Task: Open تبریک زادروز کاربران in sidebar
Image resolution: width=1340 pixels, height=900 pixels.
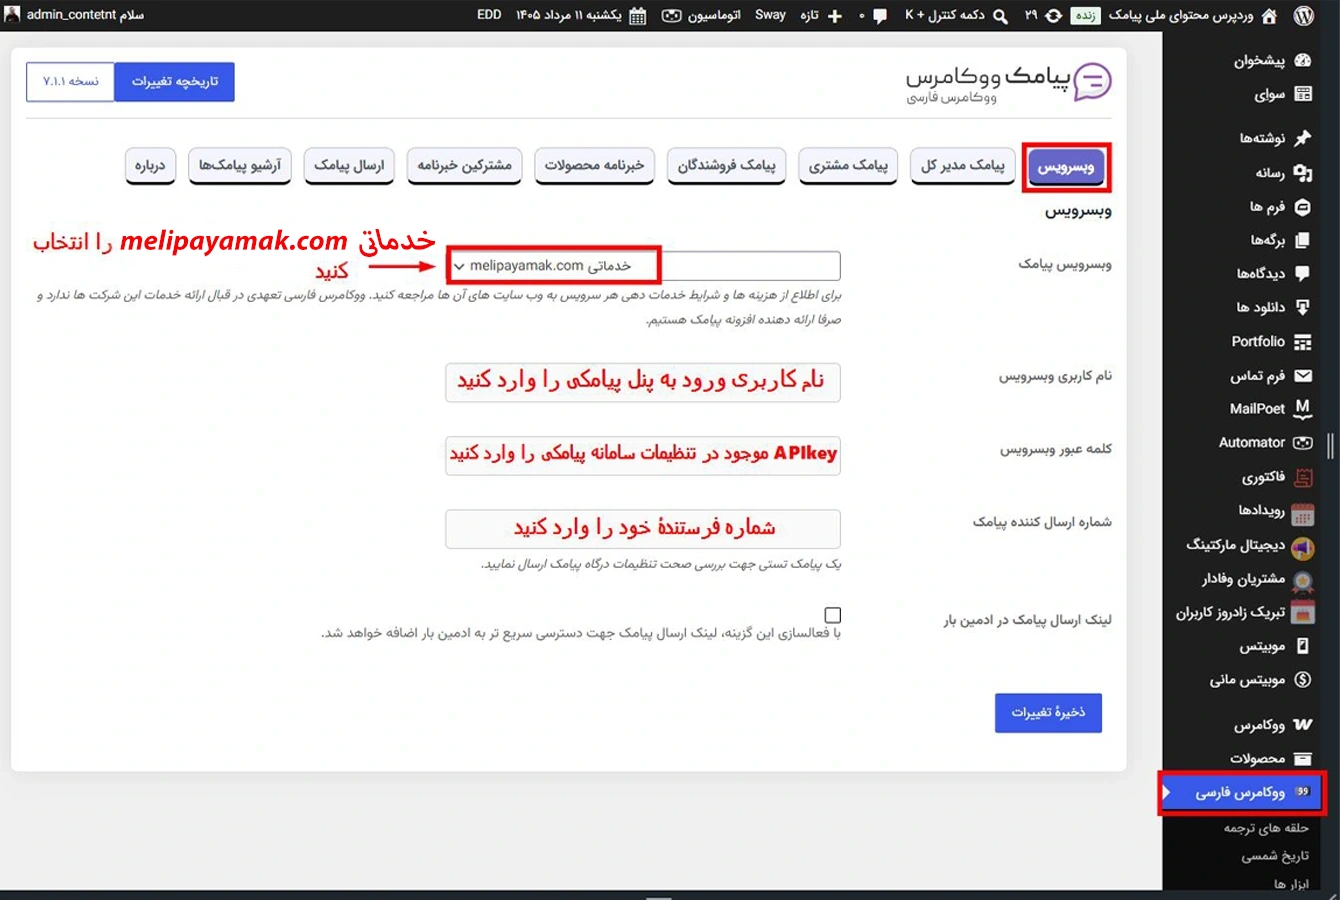Action: click(1230, 613)
